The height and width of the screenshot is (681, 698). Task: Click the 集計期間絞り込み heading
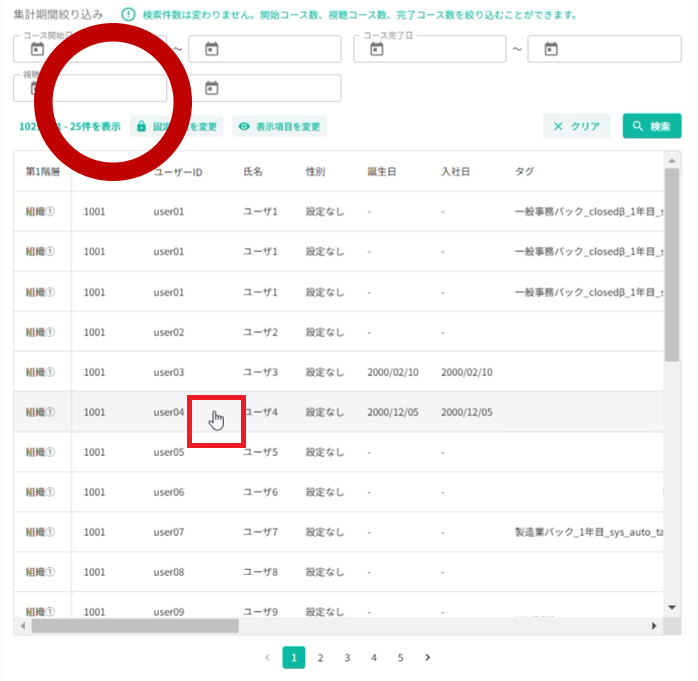(x=58, y=15)
